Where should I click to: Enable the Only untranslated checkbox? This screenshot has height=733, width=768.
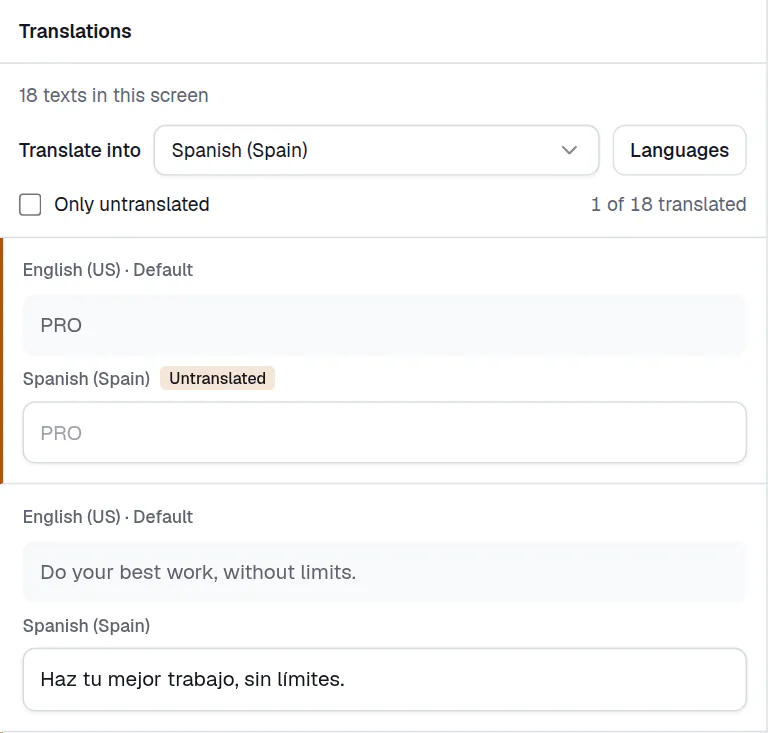(x=30, y=204)
